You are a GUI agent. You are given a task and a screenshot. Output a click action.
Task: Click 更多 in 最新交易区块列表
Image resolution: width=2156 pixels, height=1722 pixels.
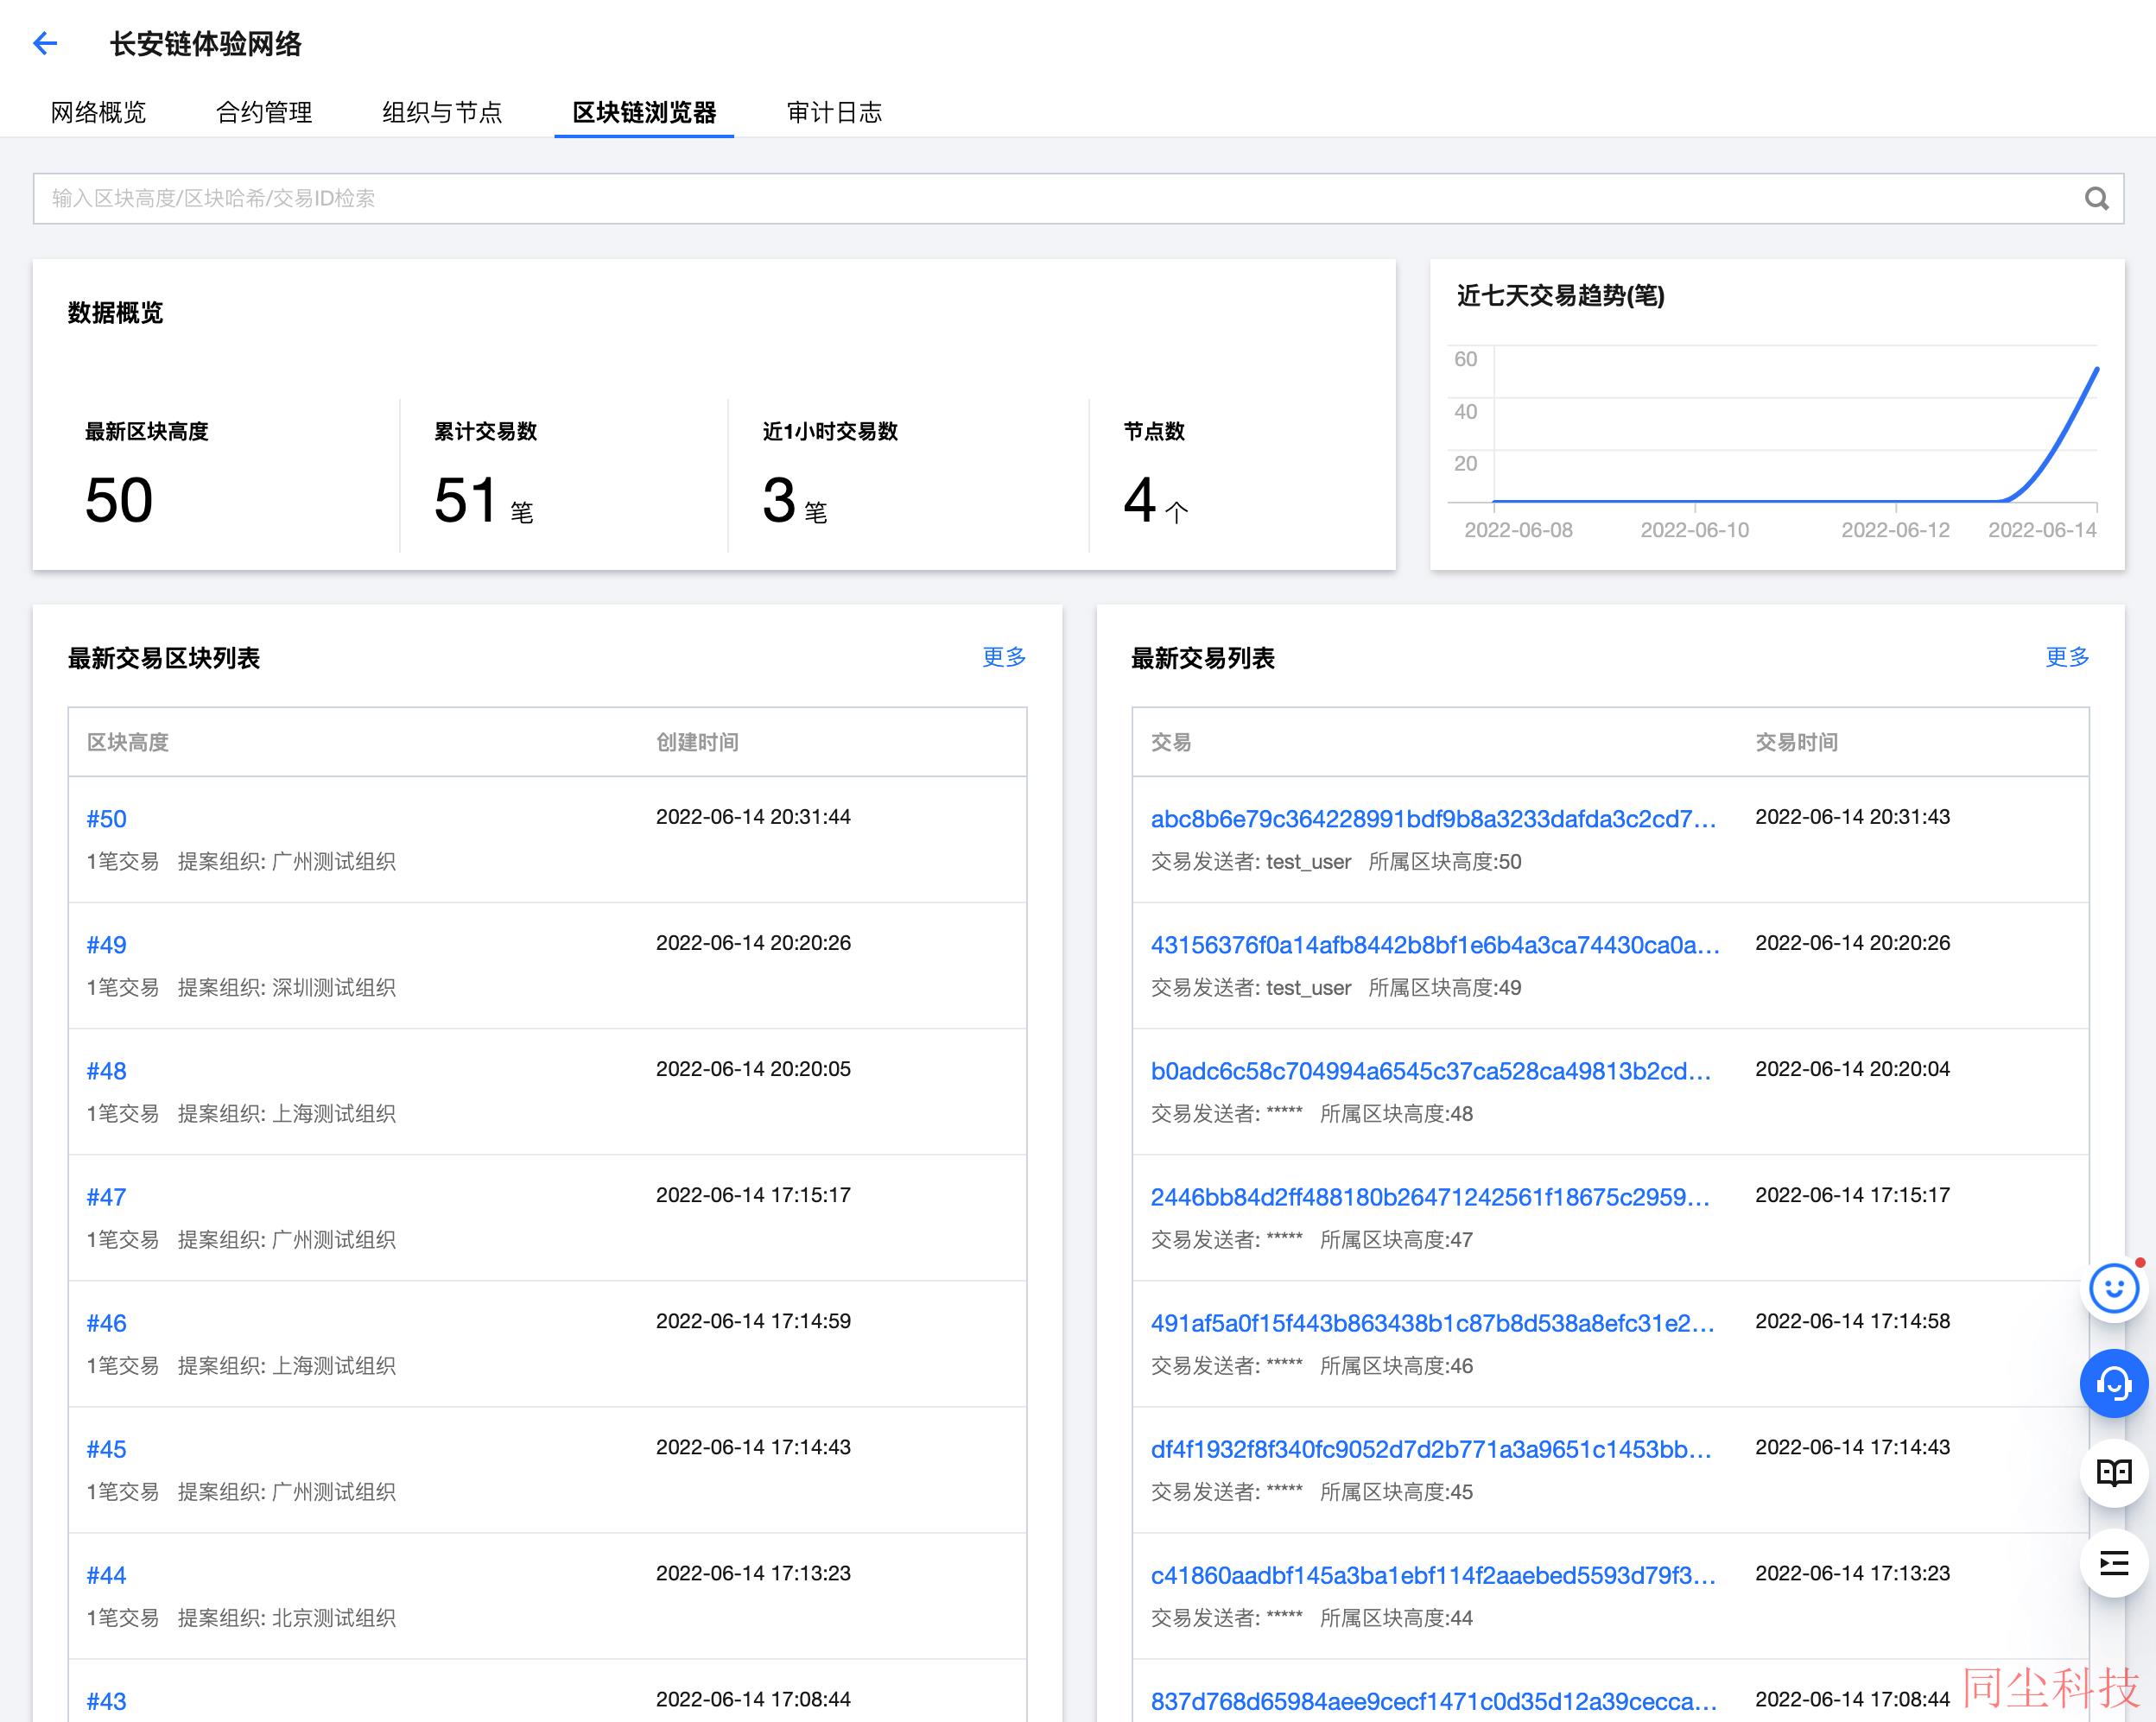[1004, 657]
